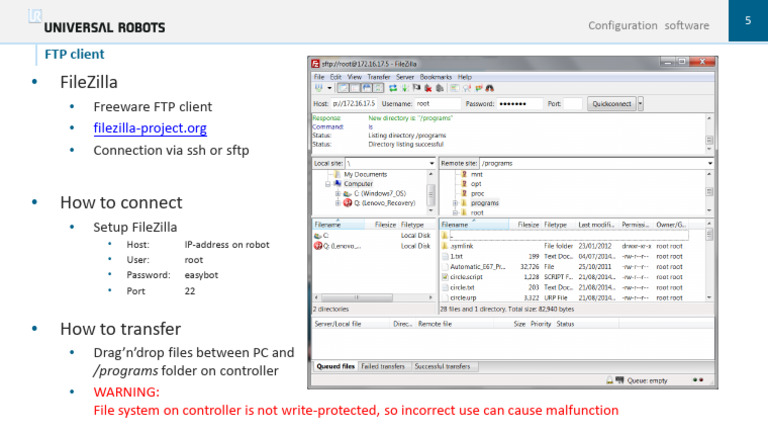The image size is (768, 433).
Task: Open the View menu
Action: [x=354, y=77]
